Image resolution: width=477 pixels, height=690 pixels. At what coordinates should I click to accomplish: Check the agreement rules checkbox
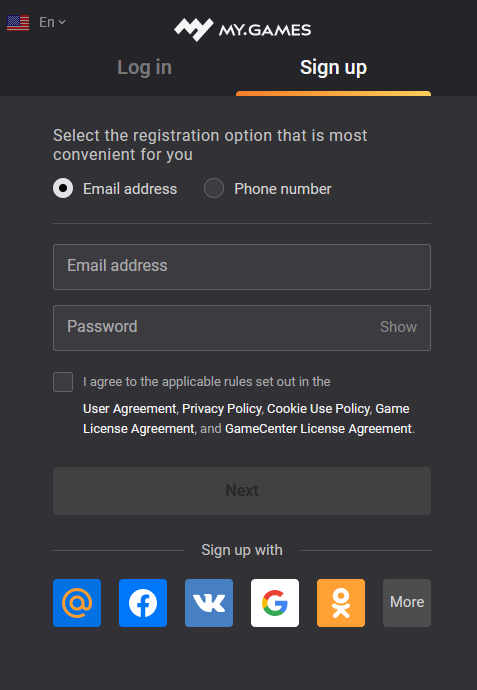point(63,382)
